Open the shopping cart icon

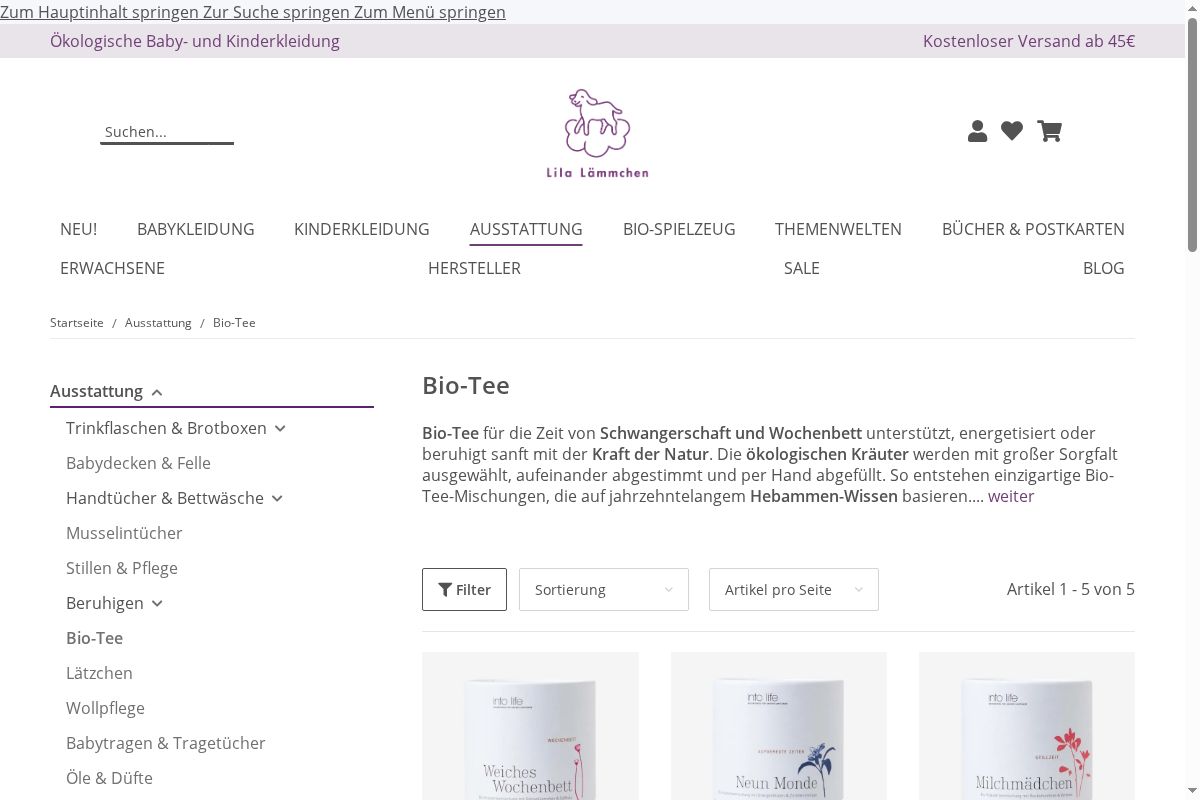[1049, 131]
